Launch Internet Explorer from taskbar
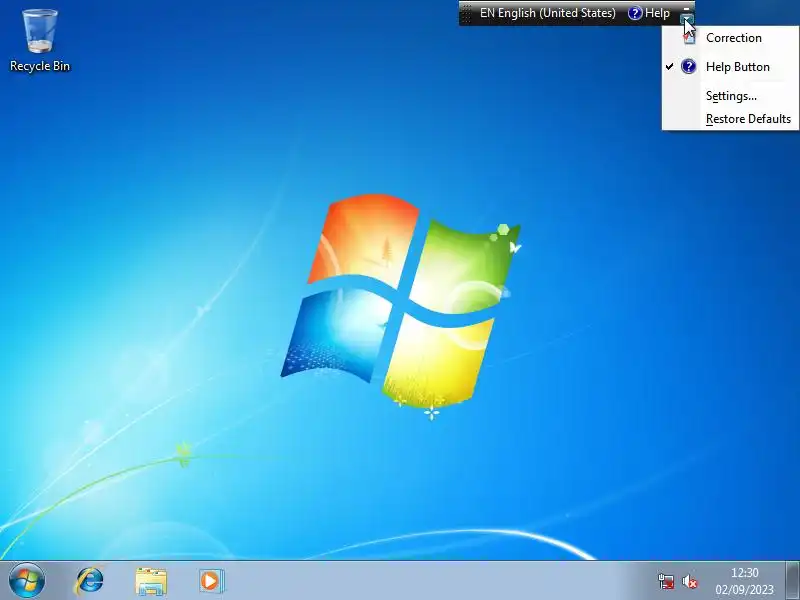800x600 pixels. (x=90, y=581)
